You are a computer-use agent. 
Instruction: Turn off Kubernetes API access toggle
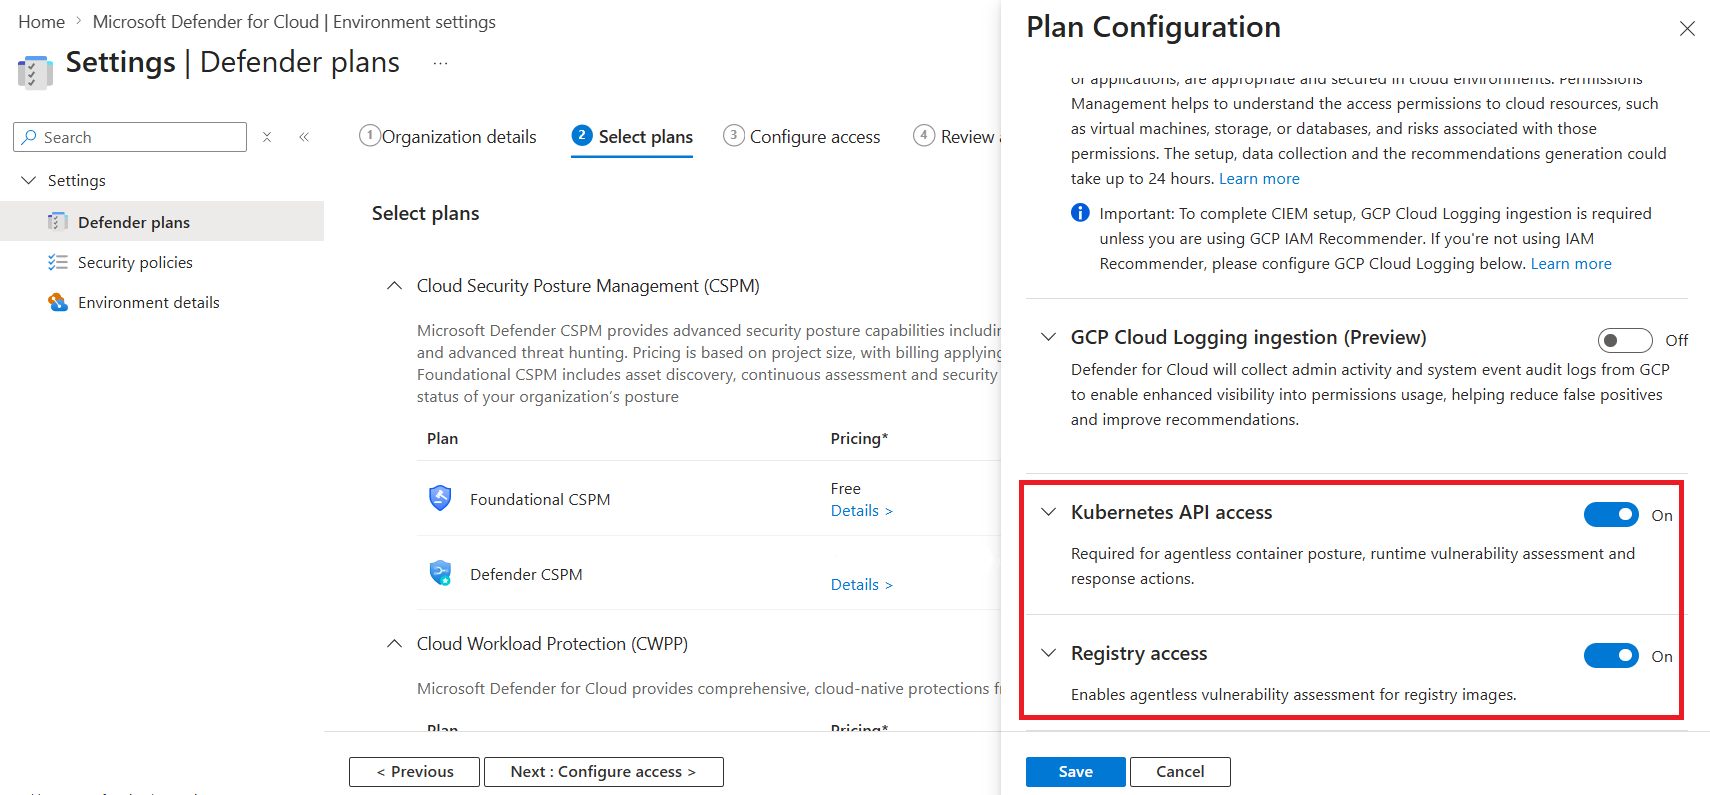[x=1611, y=515]
